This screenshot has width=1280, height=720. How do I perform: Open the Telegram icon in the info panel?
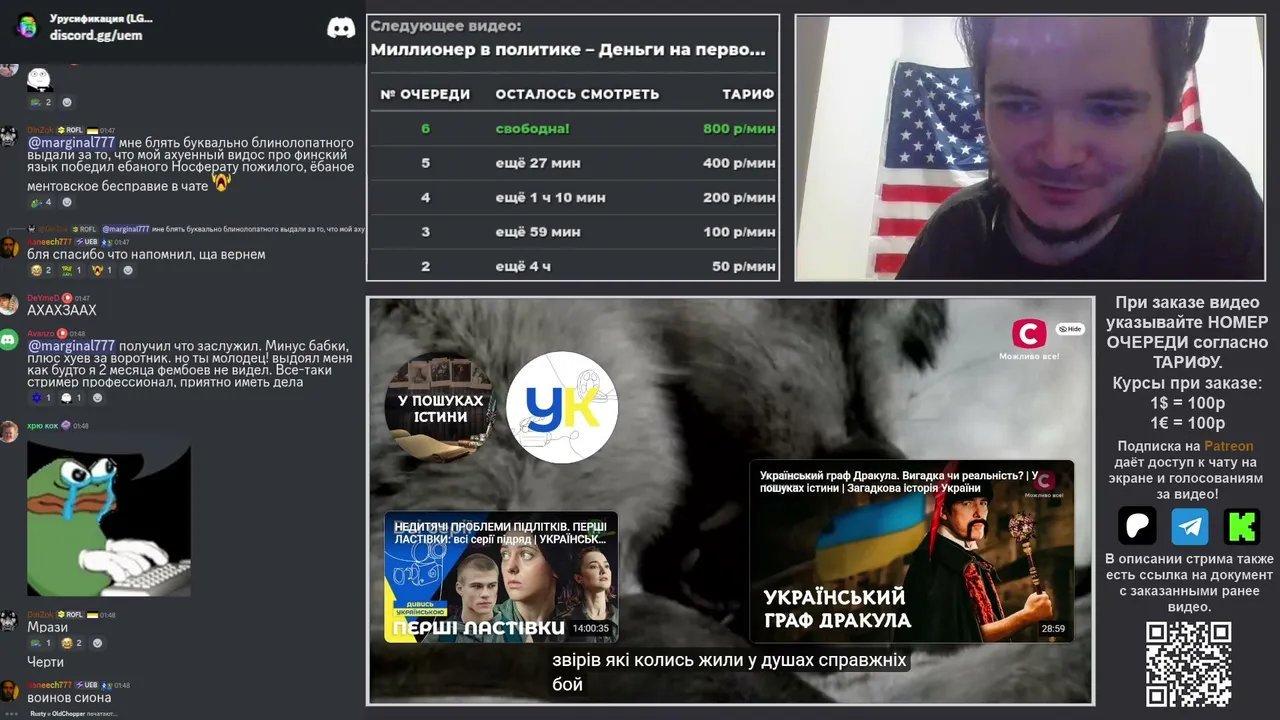(1190, 526)
